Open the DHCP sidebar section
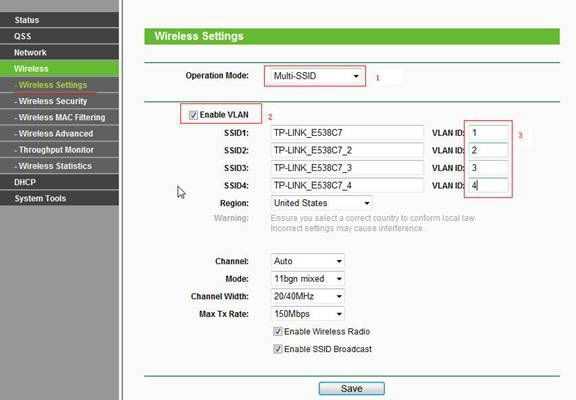This screenshot has width=576, height=400. [59, 182]
